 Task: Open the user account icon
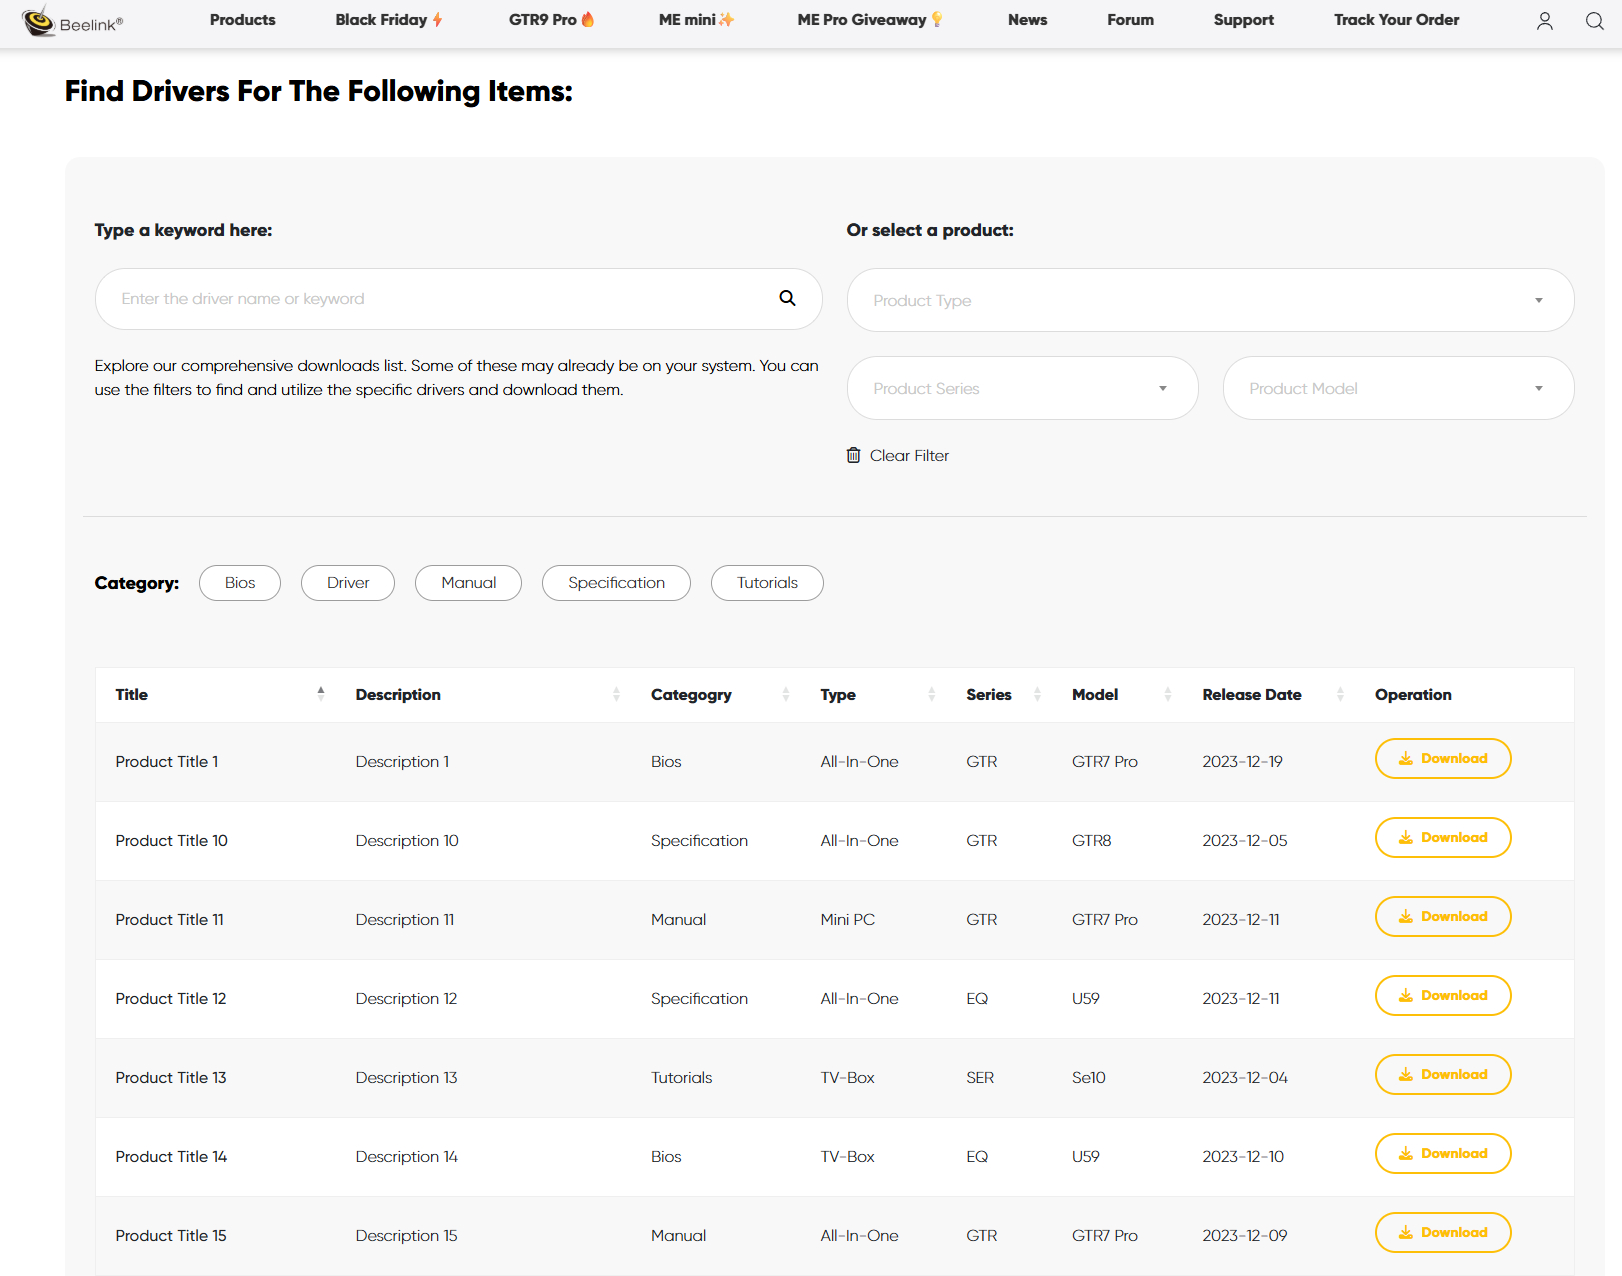click(1544, 21)
